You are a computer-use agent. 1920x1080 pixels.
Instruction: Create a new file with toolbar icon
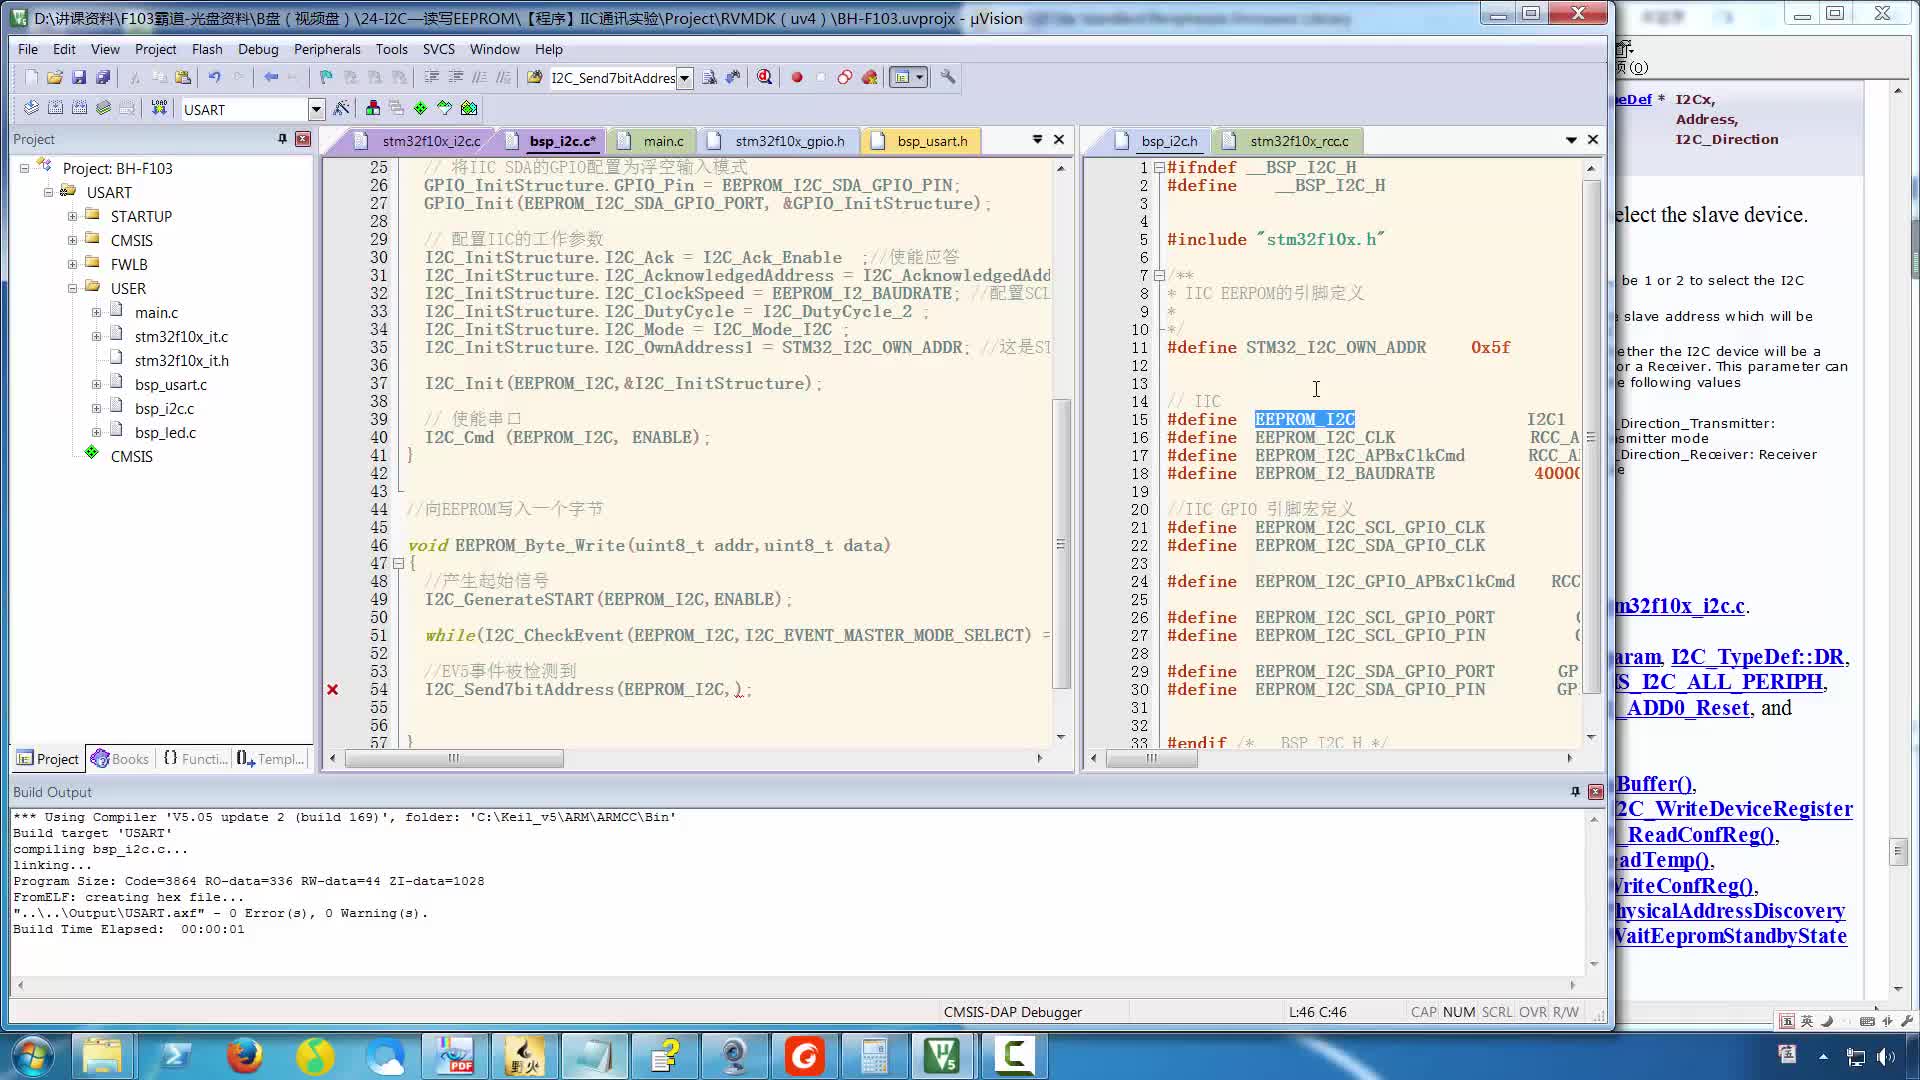click(x=31, y=77)
